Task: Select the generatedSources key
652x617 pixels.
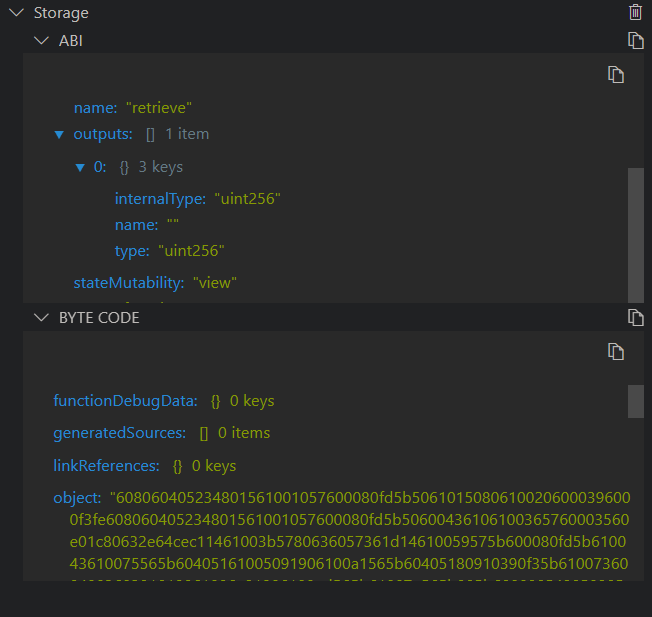Action: click(119, 433)
